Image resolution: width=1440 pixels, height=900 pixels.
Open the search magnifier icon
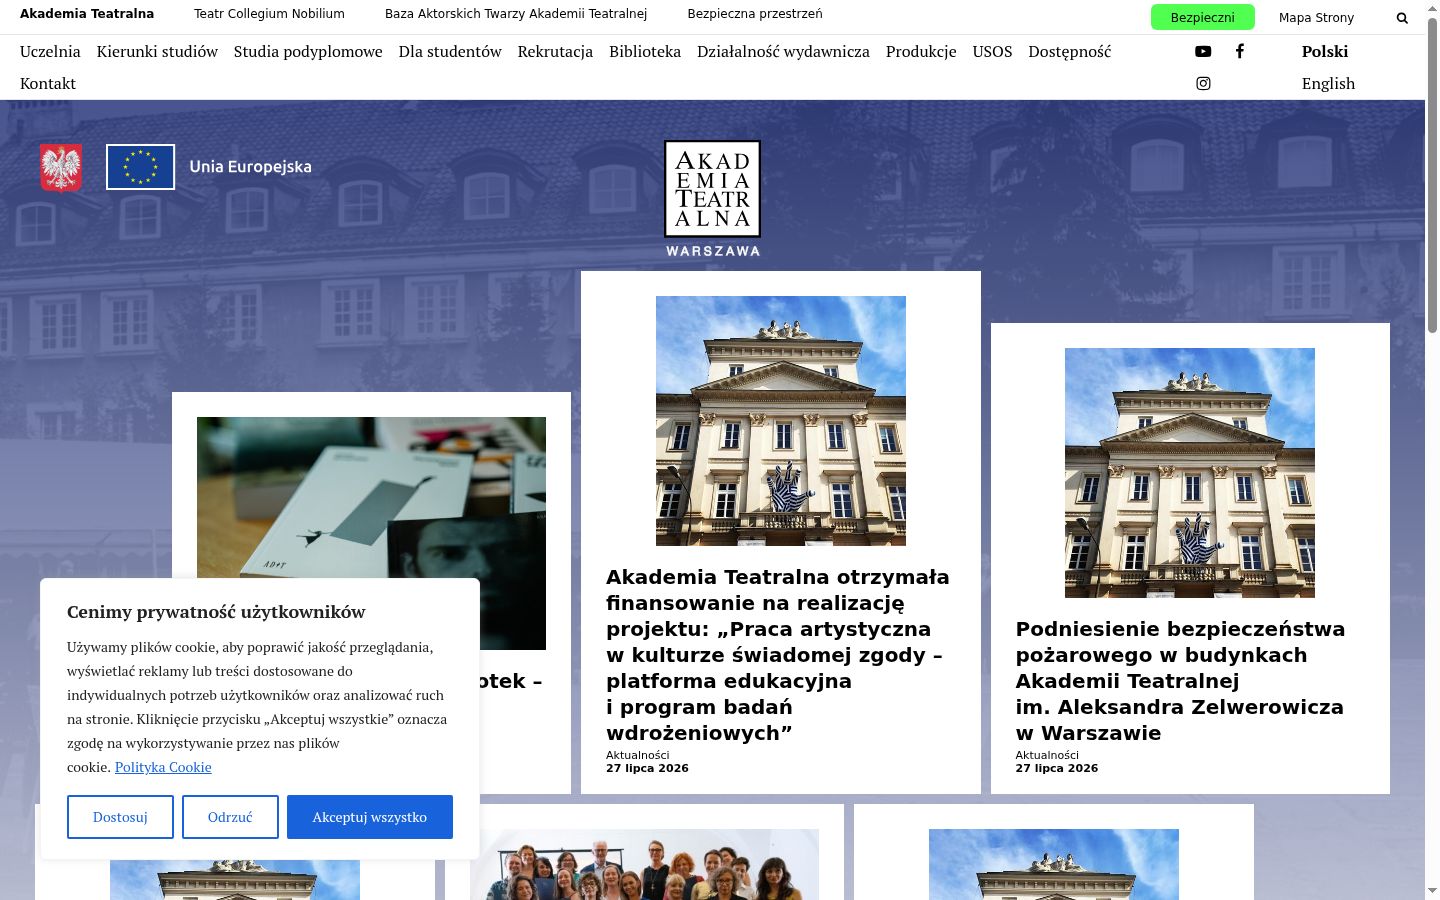(x=1402, y=18)
